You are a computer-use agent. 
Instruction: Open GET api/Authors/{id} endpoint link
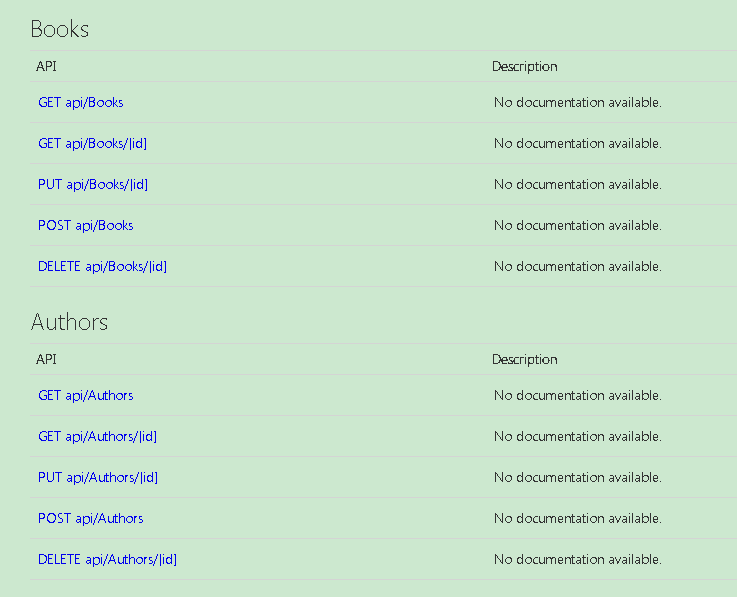click(97, 436)
